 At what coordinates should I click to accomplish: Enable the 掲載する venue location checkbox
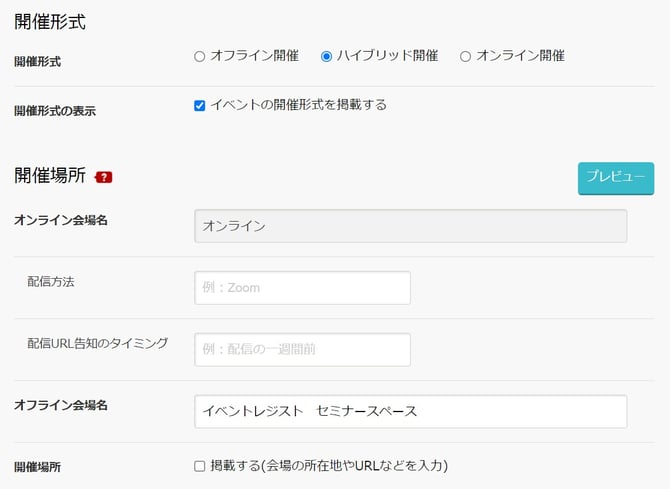point(200,466)
